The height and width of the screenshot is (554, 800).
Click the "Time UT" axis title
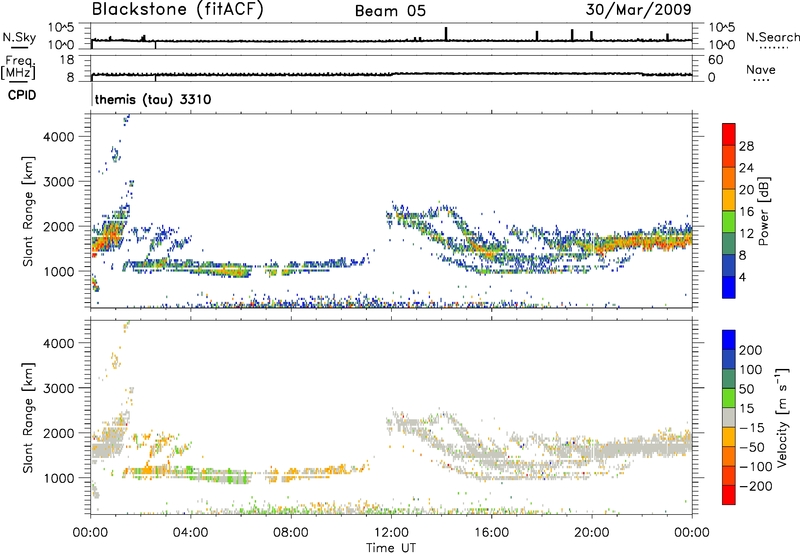pos(391,548)
